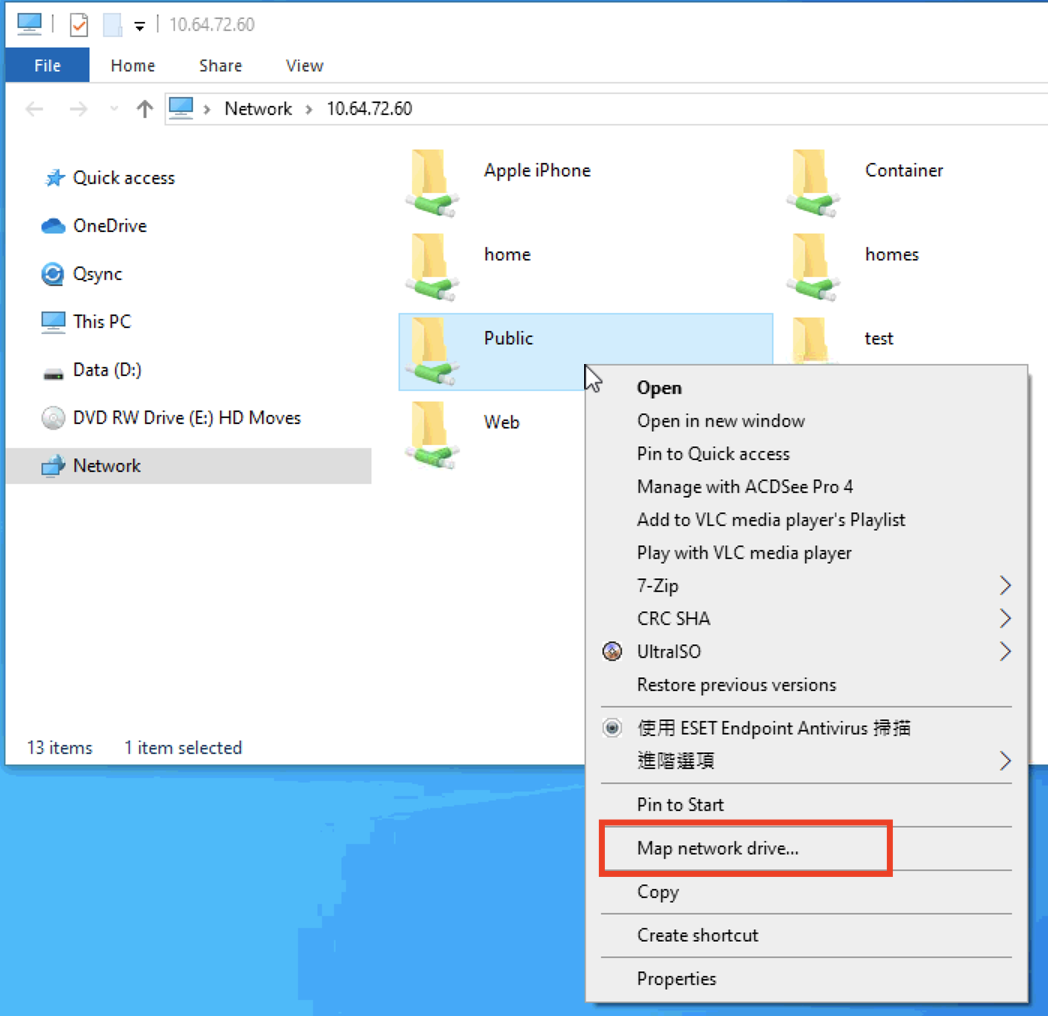Expand the CRC SHA submenu
This screenshot has width=1048, height=1016.
pyautogui.click(x=1005, y=619)
